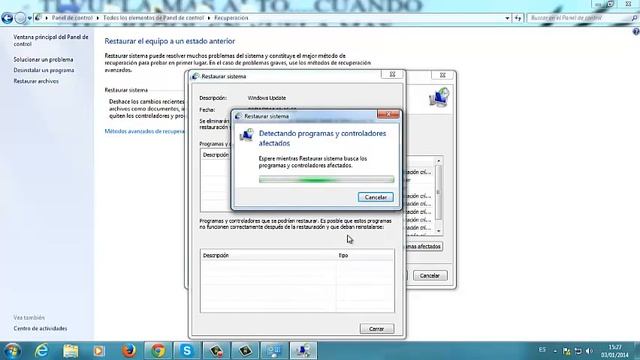Screen dimensions: 640x360
Task: Click 'Tipo' column header in lower list
Action: [365, 256]
